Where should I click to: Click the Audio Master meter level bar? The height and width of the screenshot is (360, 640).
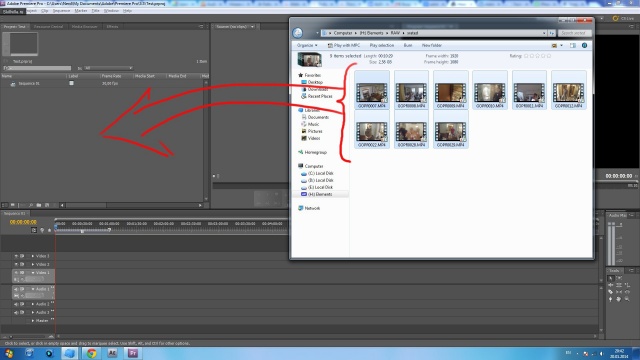pyautogui.click(x=611, y=244)
